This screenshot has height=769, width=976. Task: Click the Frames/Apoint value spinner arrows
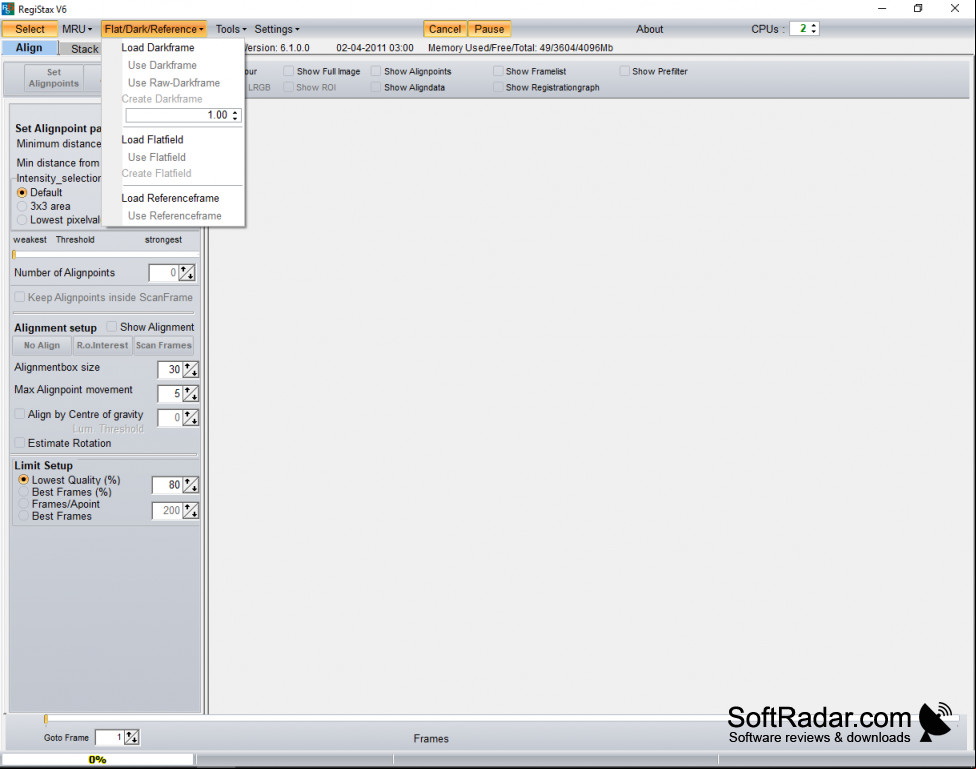(x=190, y=511)
